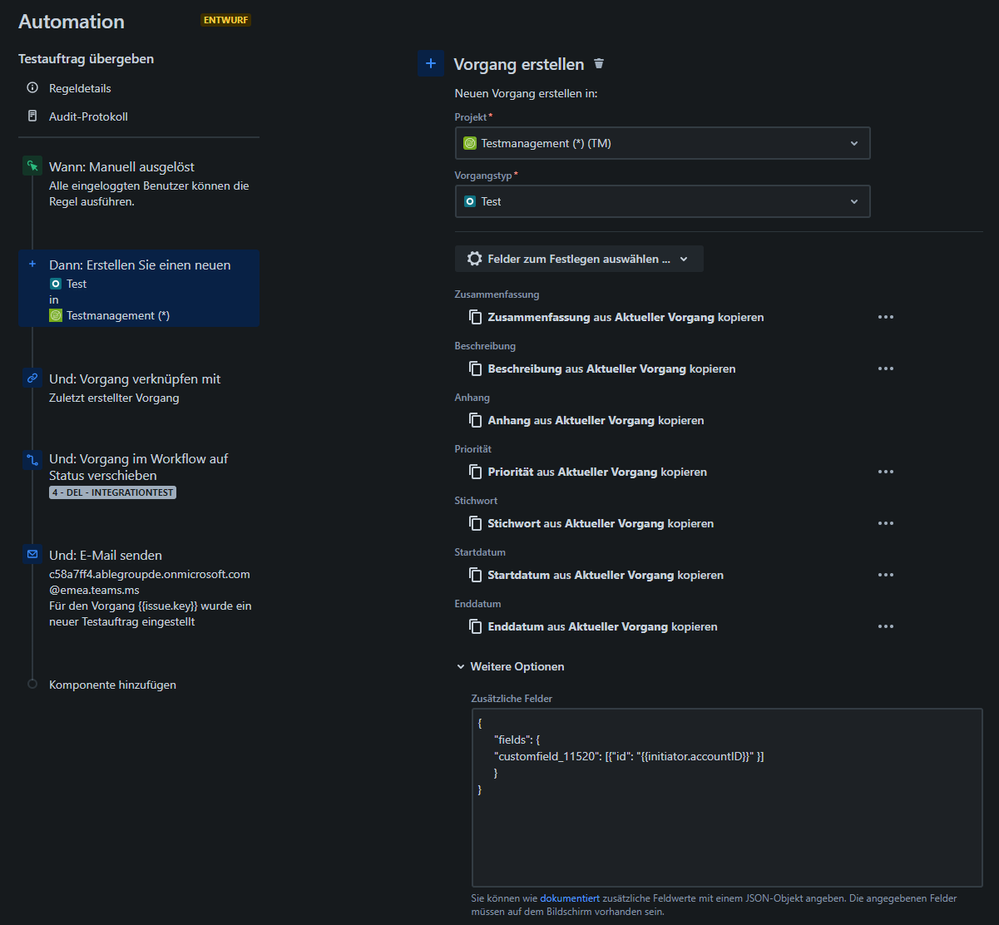Open the dokumentiert link
The width and height of the screenshot is (999, 925).
[569, 898]
